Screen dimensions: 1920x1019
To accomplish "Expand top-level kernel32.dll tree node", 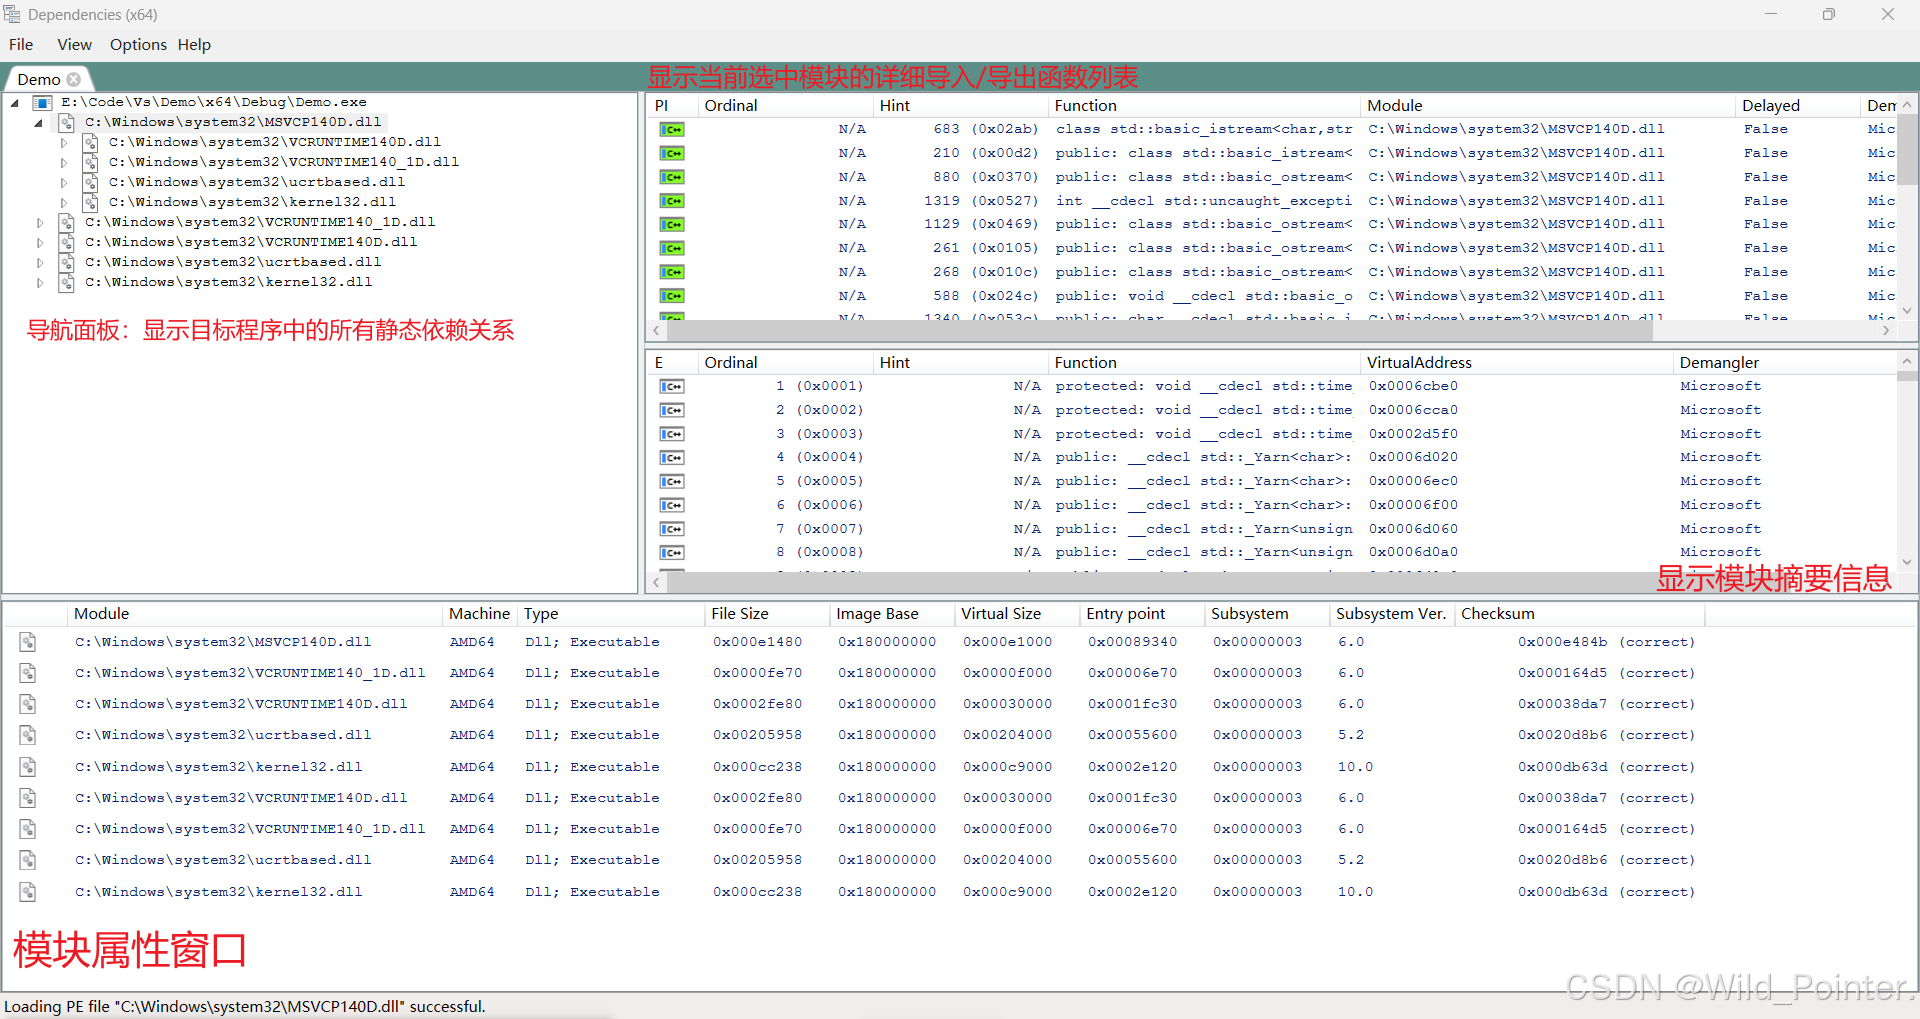I will (x=39, y=282).
